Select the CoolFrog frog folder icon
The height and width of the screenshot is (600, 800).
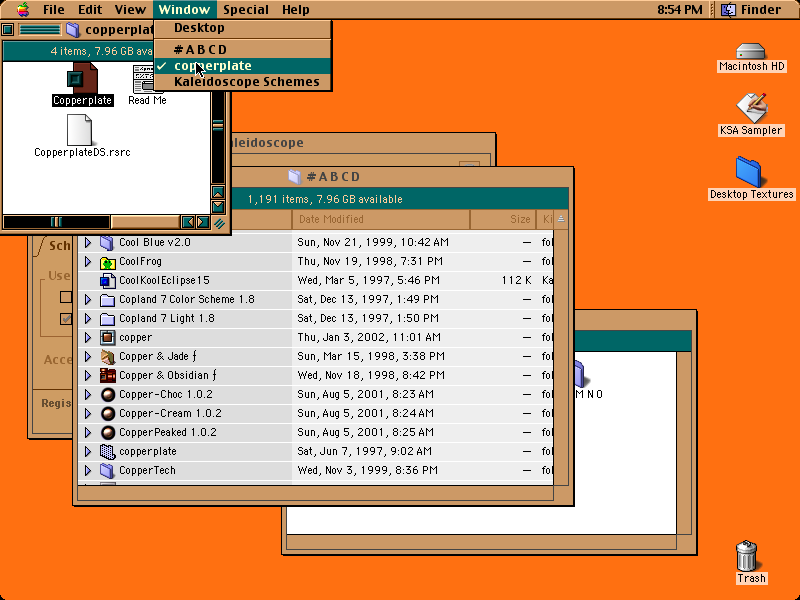point(107,262)
